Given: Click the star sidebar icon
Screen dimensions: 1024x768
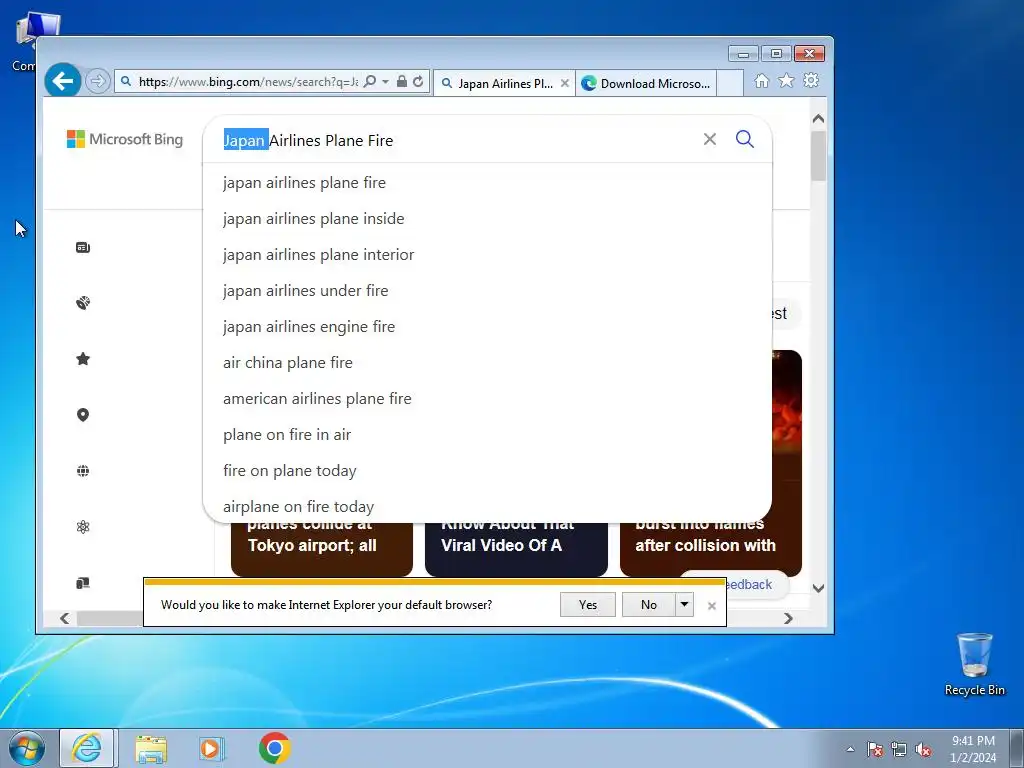Looking at the screenshot, I should [83, 359].
